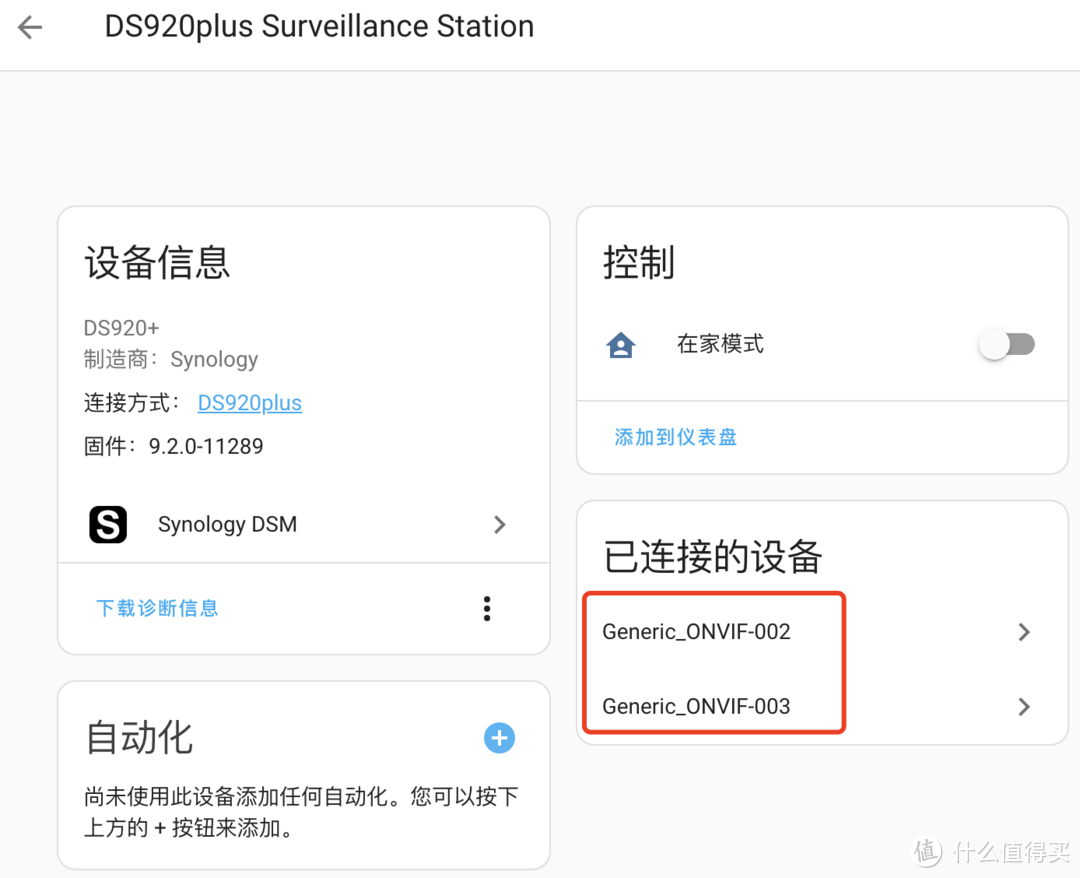Click the chevron next to Generic_ONVIF-003

pos(1024,706)
